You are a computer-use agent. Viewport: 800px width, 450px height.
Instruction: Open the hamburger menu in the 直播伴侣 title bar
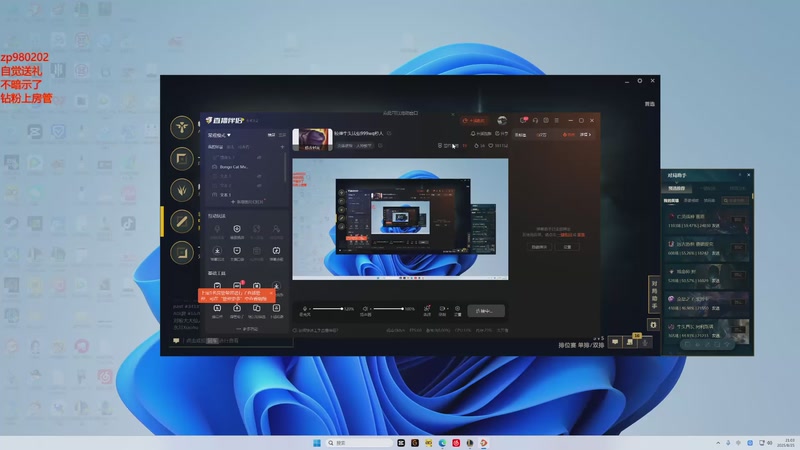pos(557,120)
